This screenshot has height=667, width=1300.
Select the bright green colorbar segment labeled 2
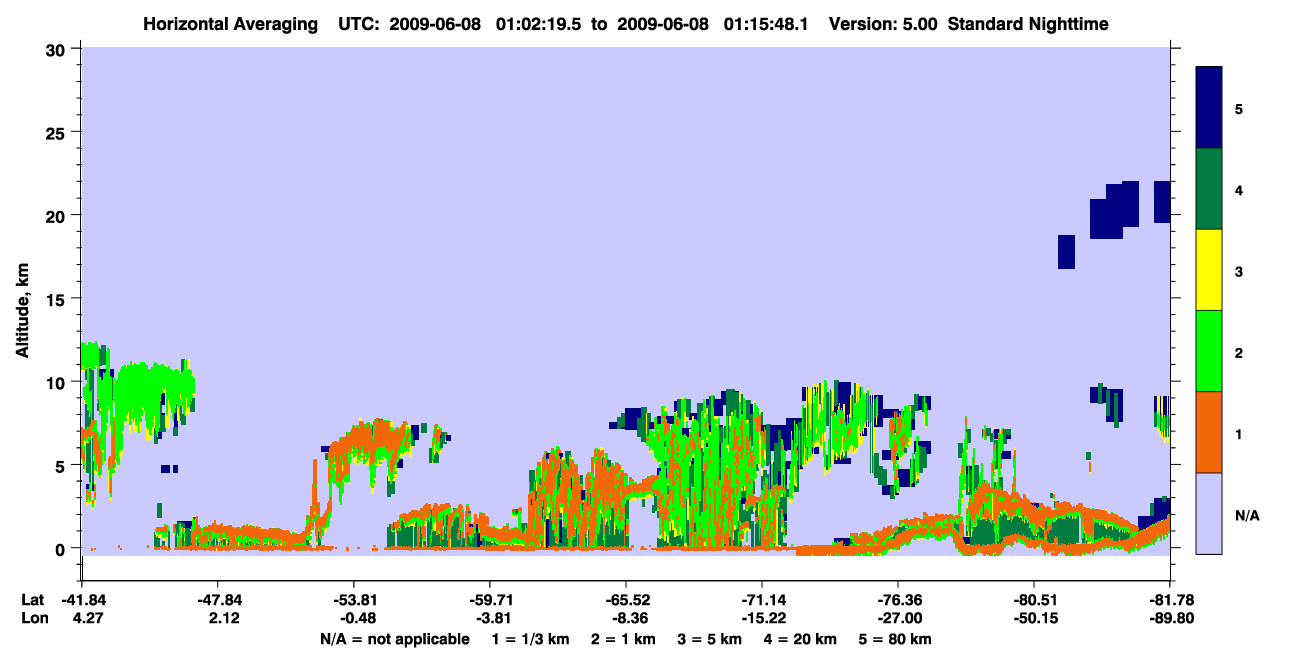(x=1209, y=351)
